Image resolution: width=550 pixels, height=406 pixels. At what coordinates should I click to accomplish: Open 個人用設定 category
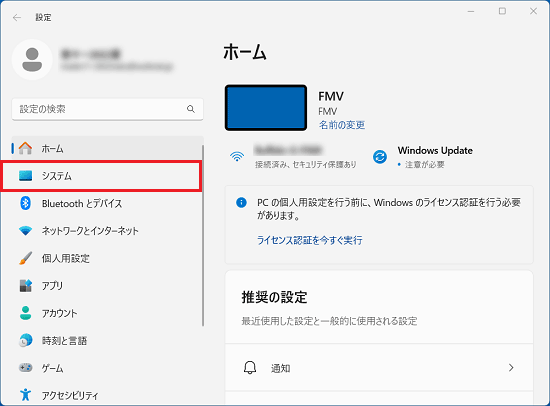[x=107, y=258]
